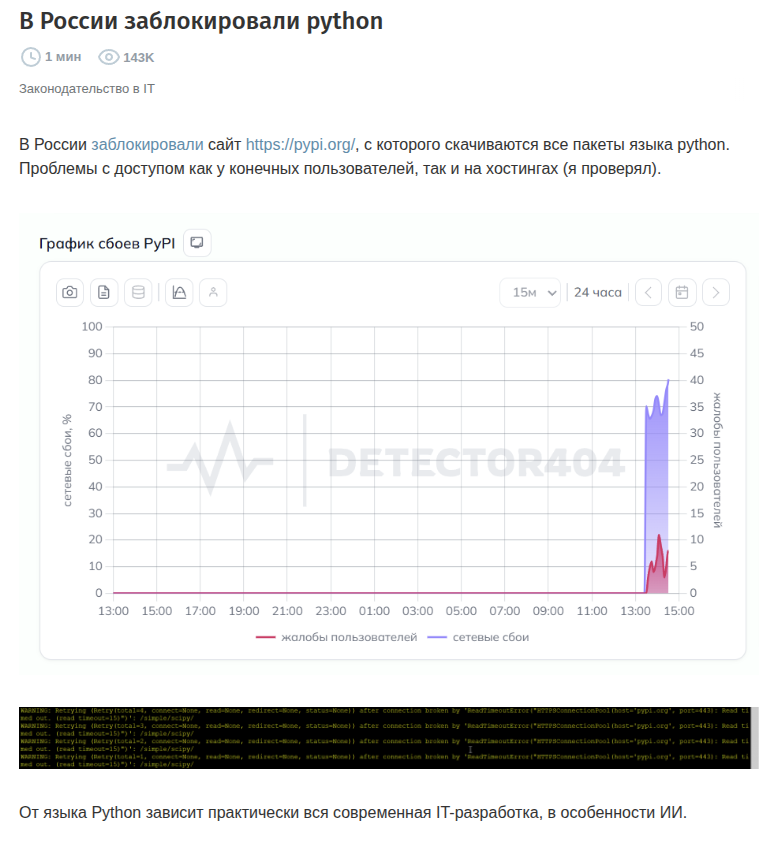Click the clock reading-time icon
The image size is (771, 848).
[31, 57]
